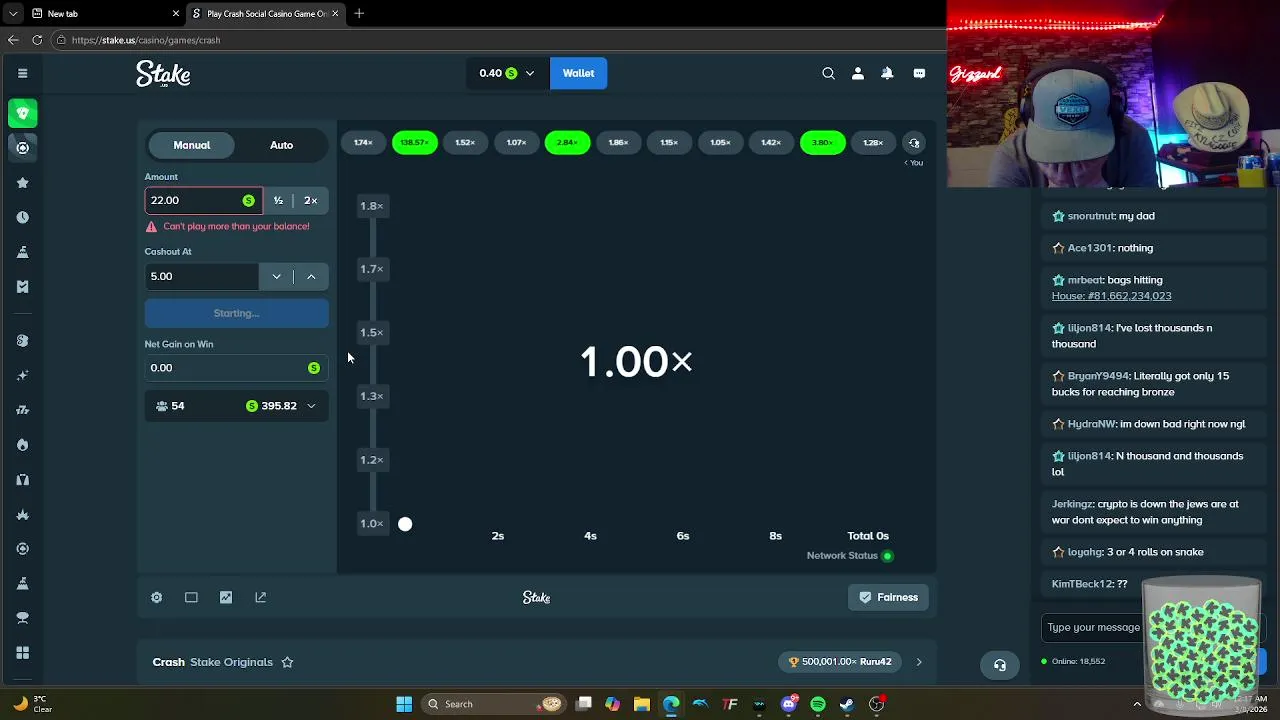
Task: Click weather widget in taskbar
Action: point(32,704)
